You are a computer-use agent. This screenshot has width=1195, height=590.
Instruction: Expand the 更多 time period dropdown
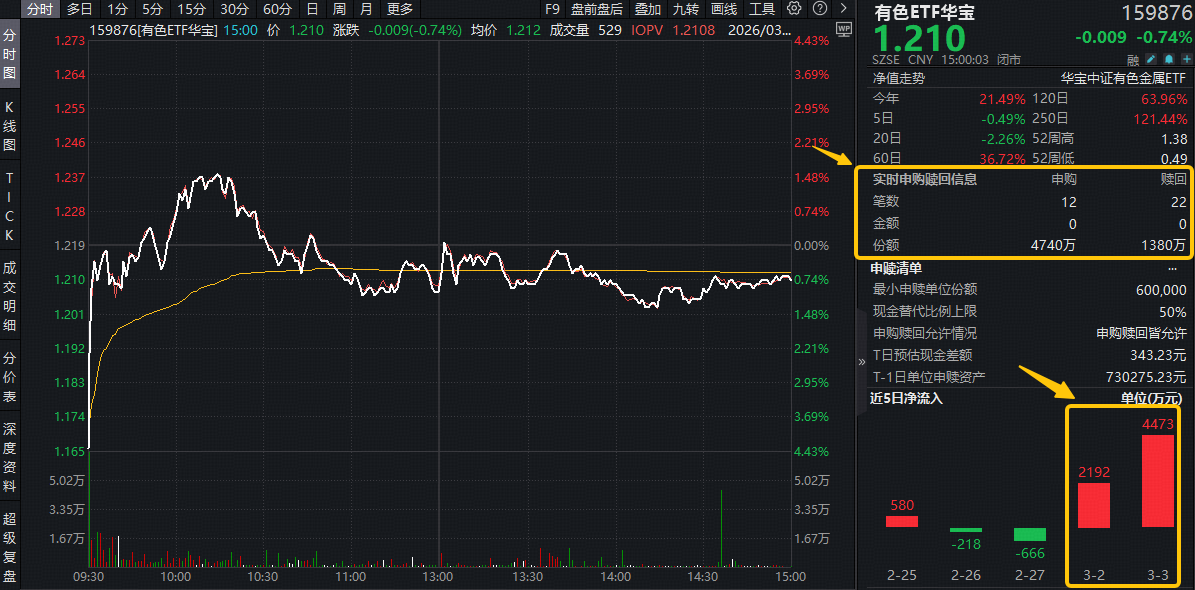click(400, 9)
